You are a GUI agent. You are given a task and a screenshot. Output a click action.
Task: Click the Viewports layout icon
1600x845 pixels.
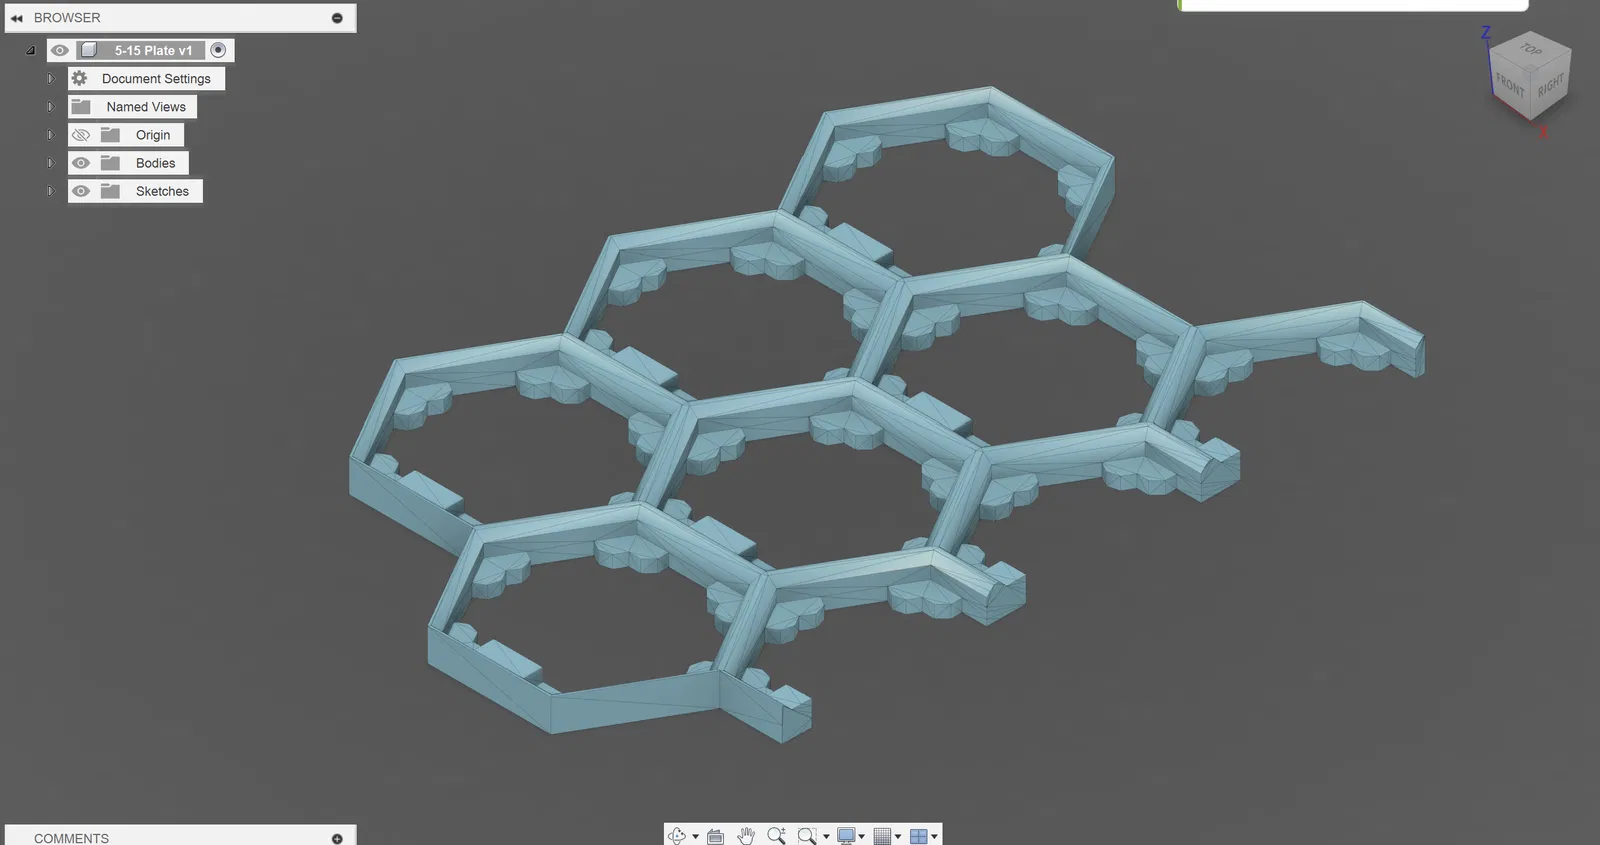coord(918,836)
